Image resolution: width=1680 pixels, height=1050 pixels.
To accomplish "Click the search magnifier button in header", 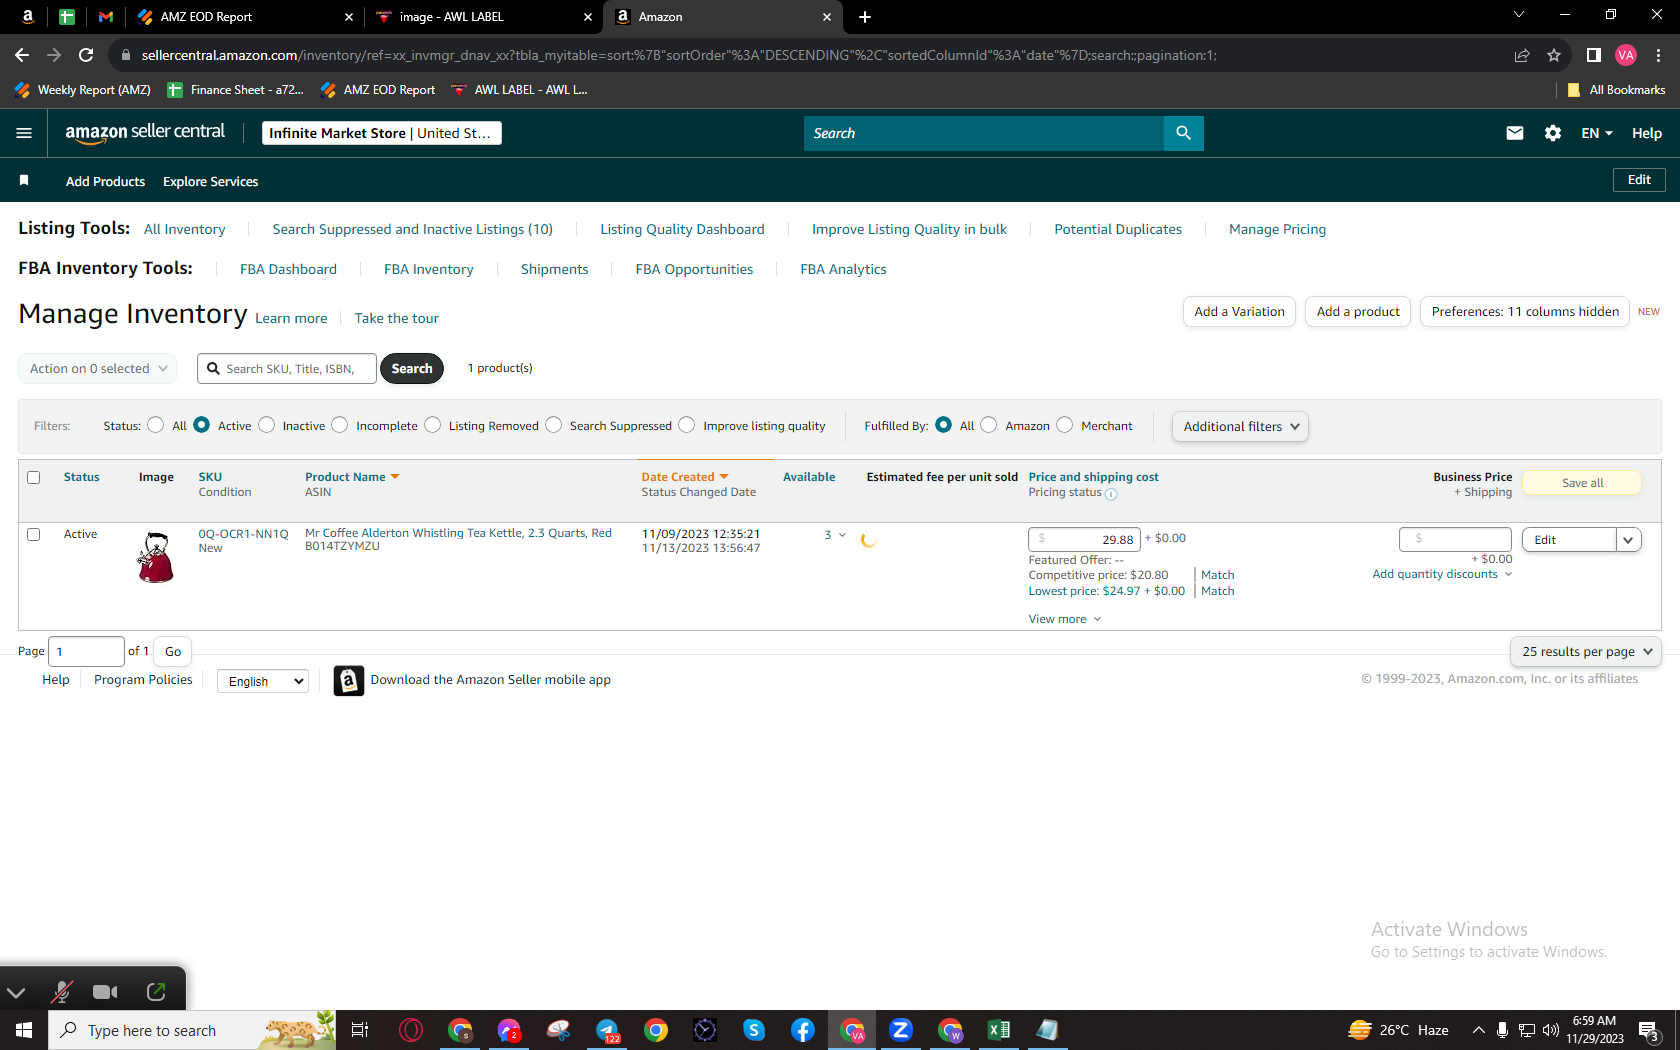I will pyautogui.click(x=1183, y=133).
